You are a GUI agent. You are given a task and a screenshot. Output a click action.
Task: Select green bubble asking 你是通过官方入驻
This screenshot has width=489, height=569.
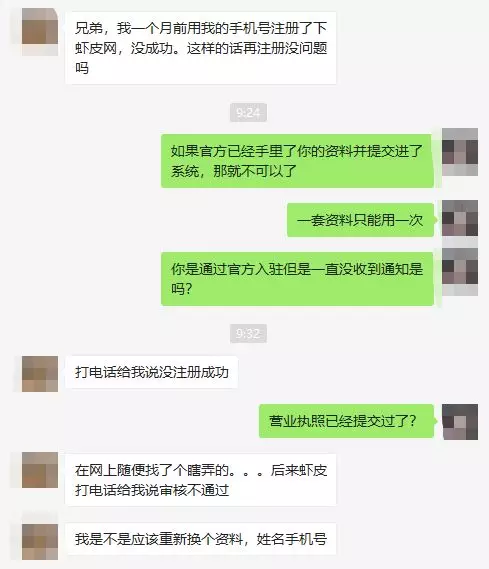click(x=297, y=279)
